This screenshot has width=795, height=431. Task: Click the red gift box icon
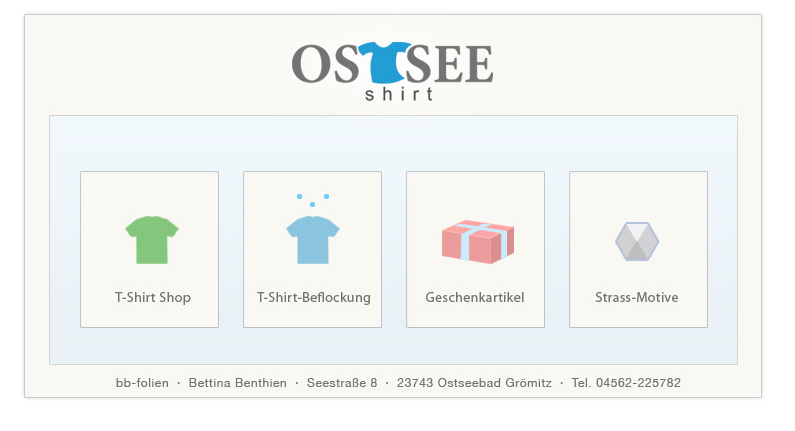(478, 242)
